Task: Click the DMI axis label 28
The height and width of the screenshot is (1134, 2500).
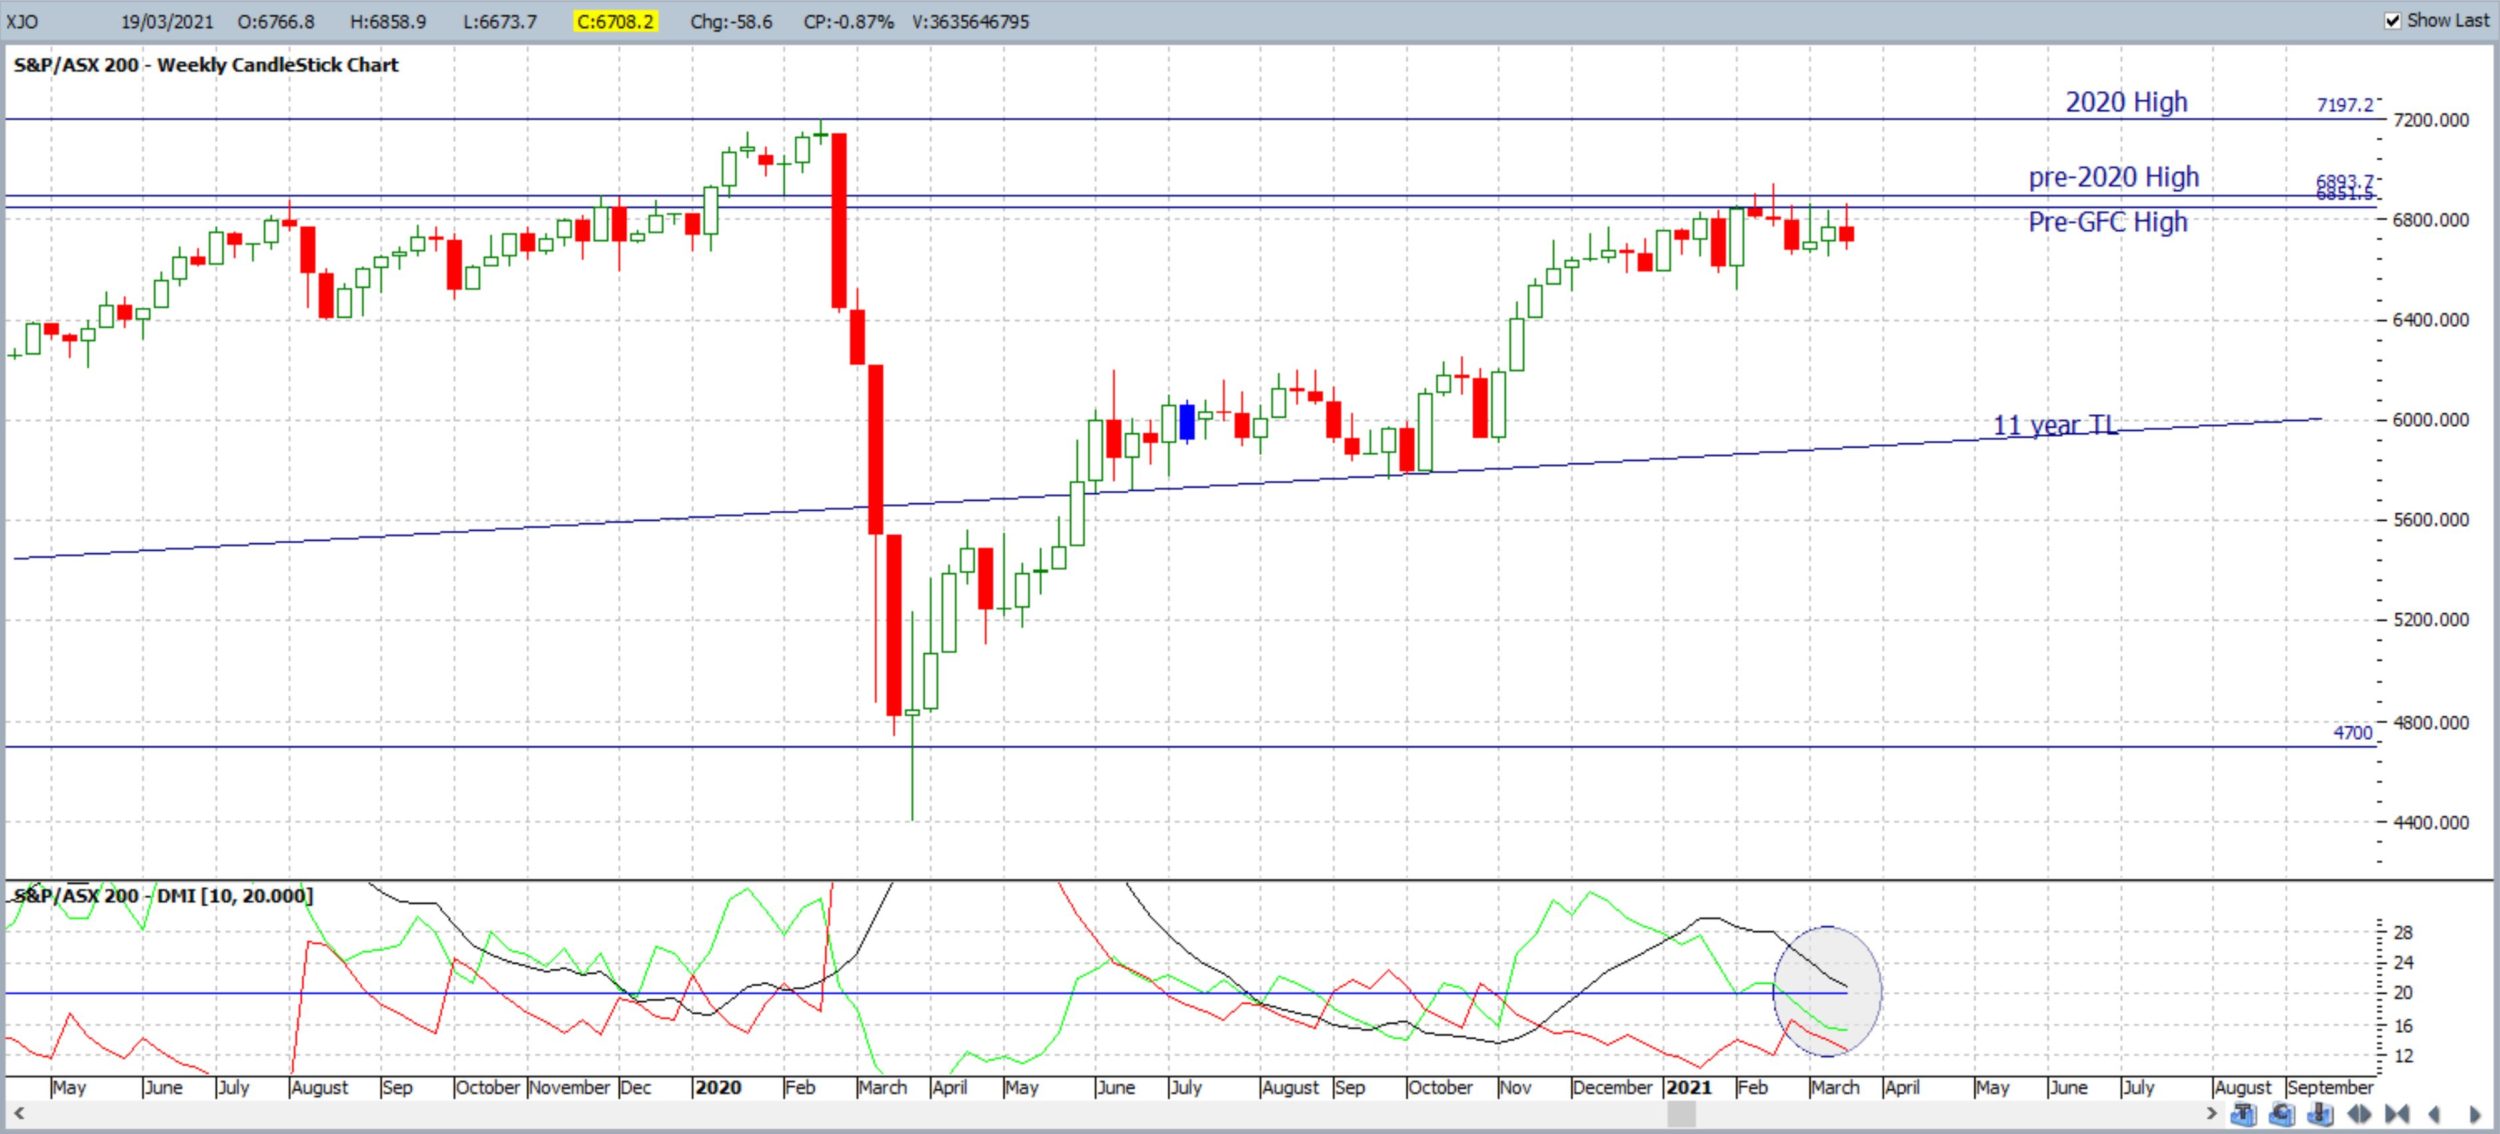Action: click(2403, 933)
